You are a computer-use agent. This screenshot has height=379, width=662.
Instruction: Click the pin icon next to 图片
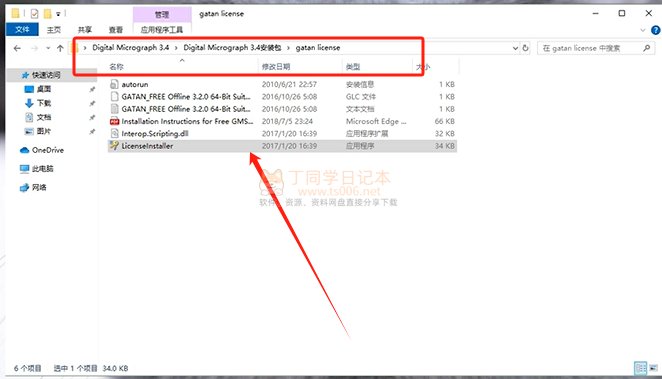tap(92, 132)
